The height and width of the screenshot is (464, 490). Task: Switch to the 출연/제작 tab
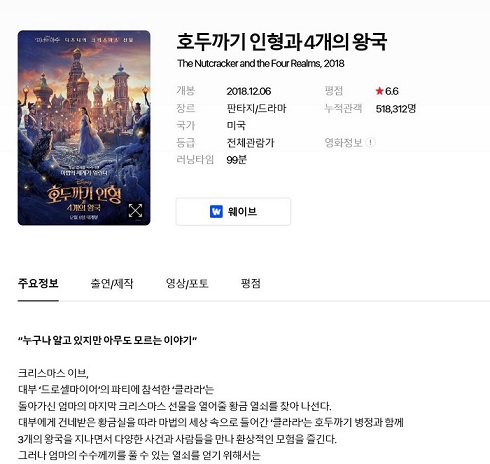[112, 284]
